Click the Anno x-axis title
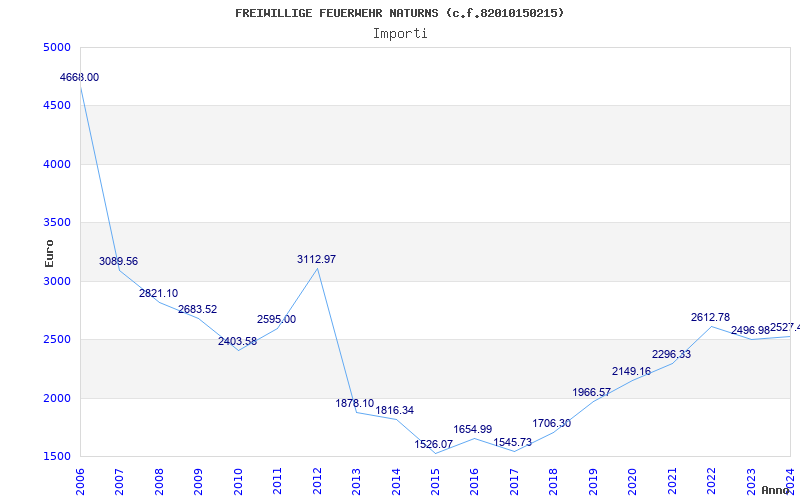 pos(778,490)
